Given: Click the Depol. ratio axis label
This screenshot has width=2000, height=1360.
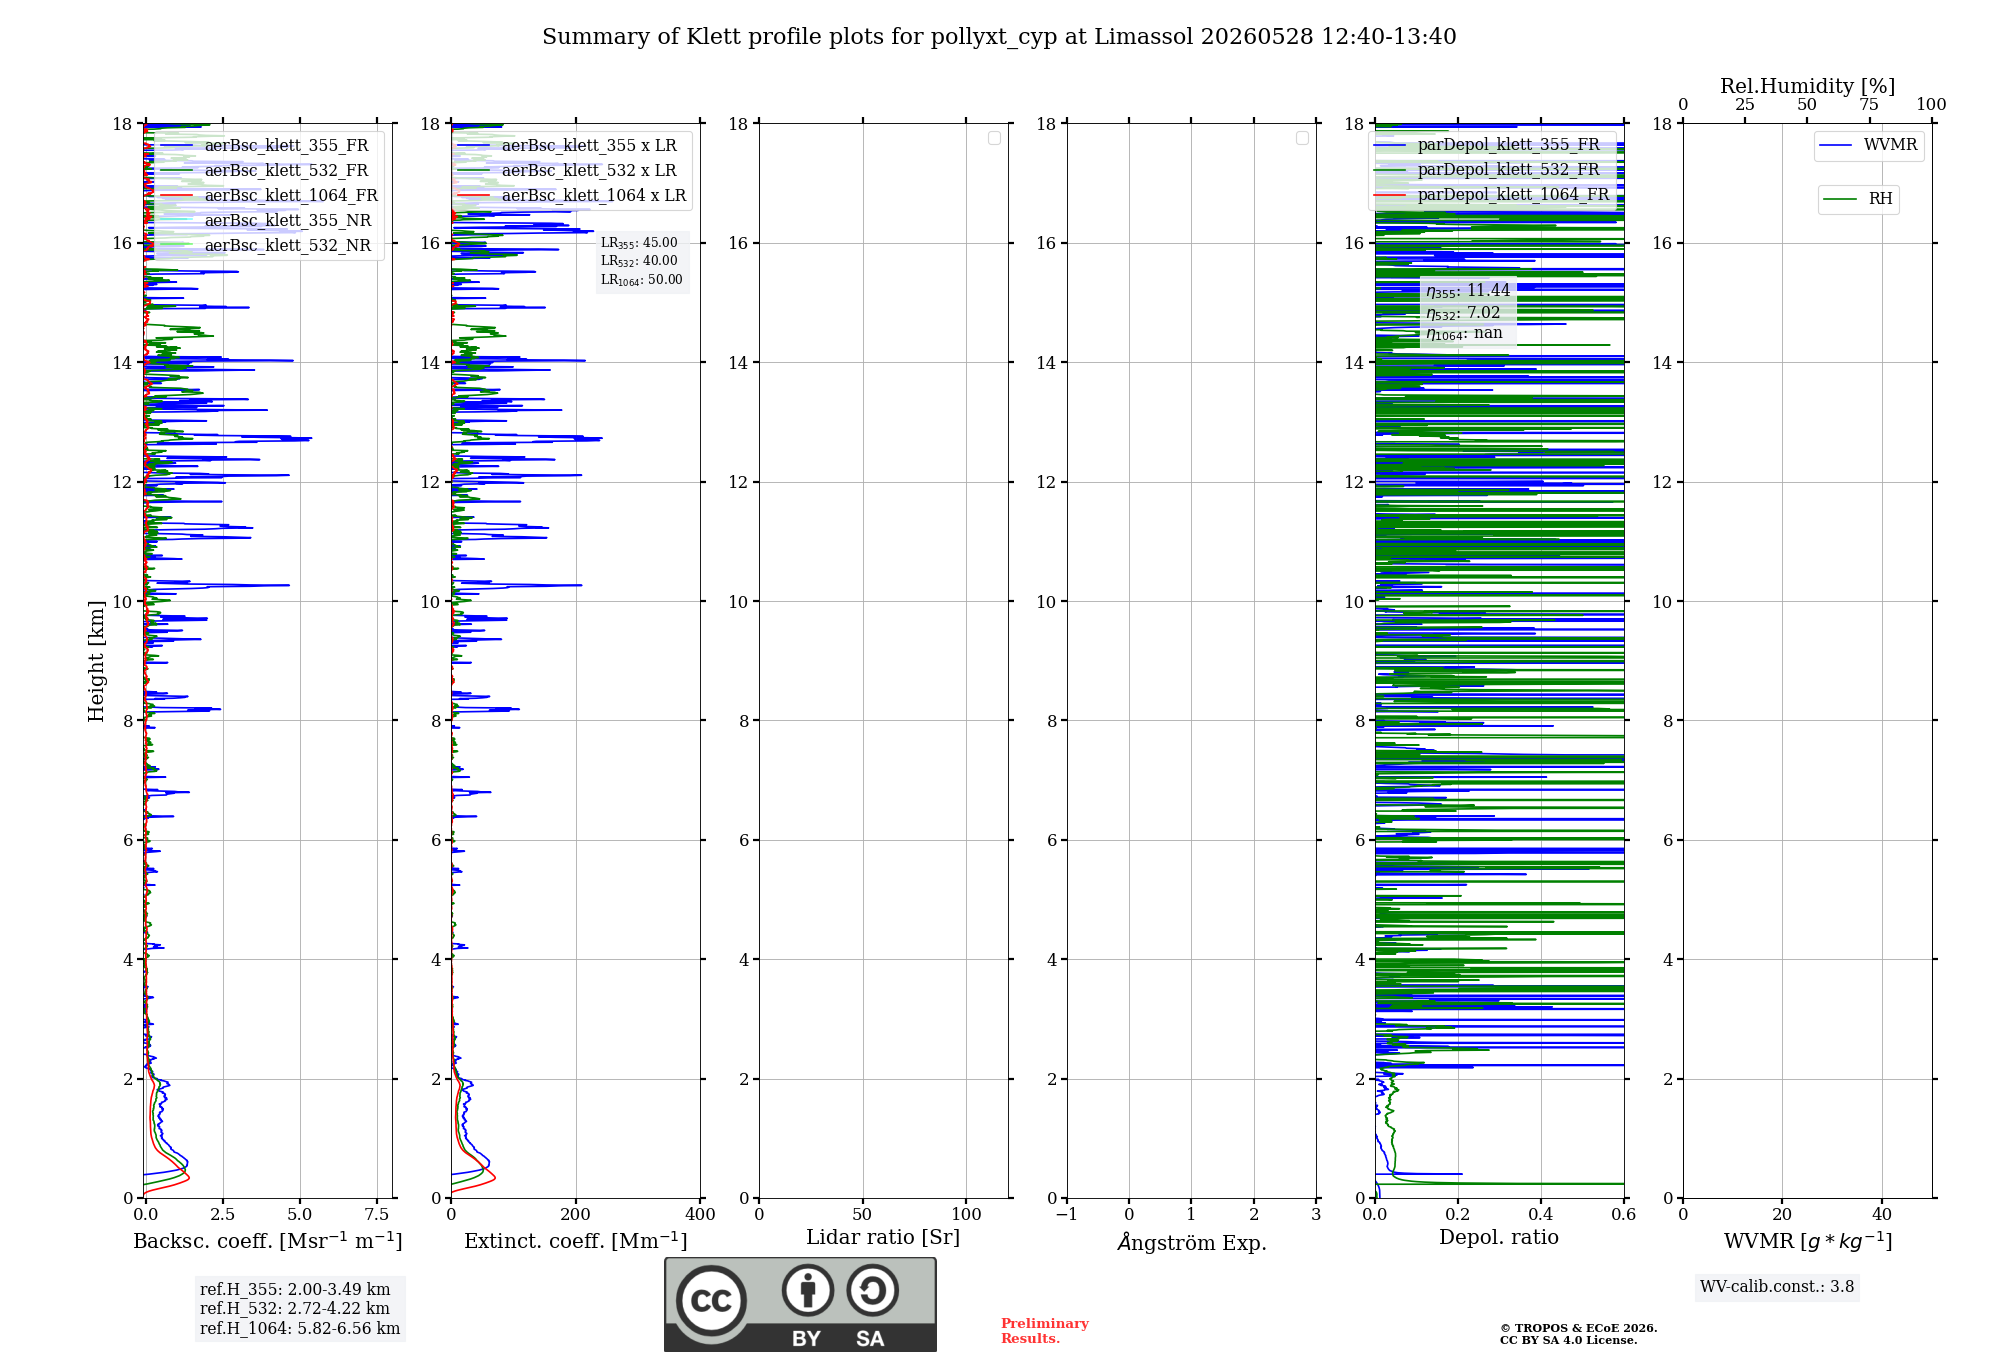Looking at the screenshot, I should click(x=1499, y=1238).
